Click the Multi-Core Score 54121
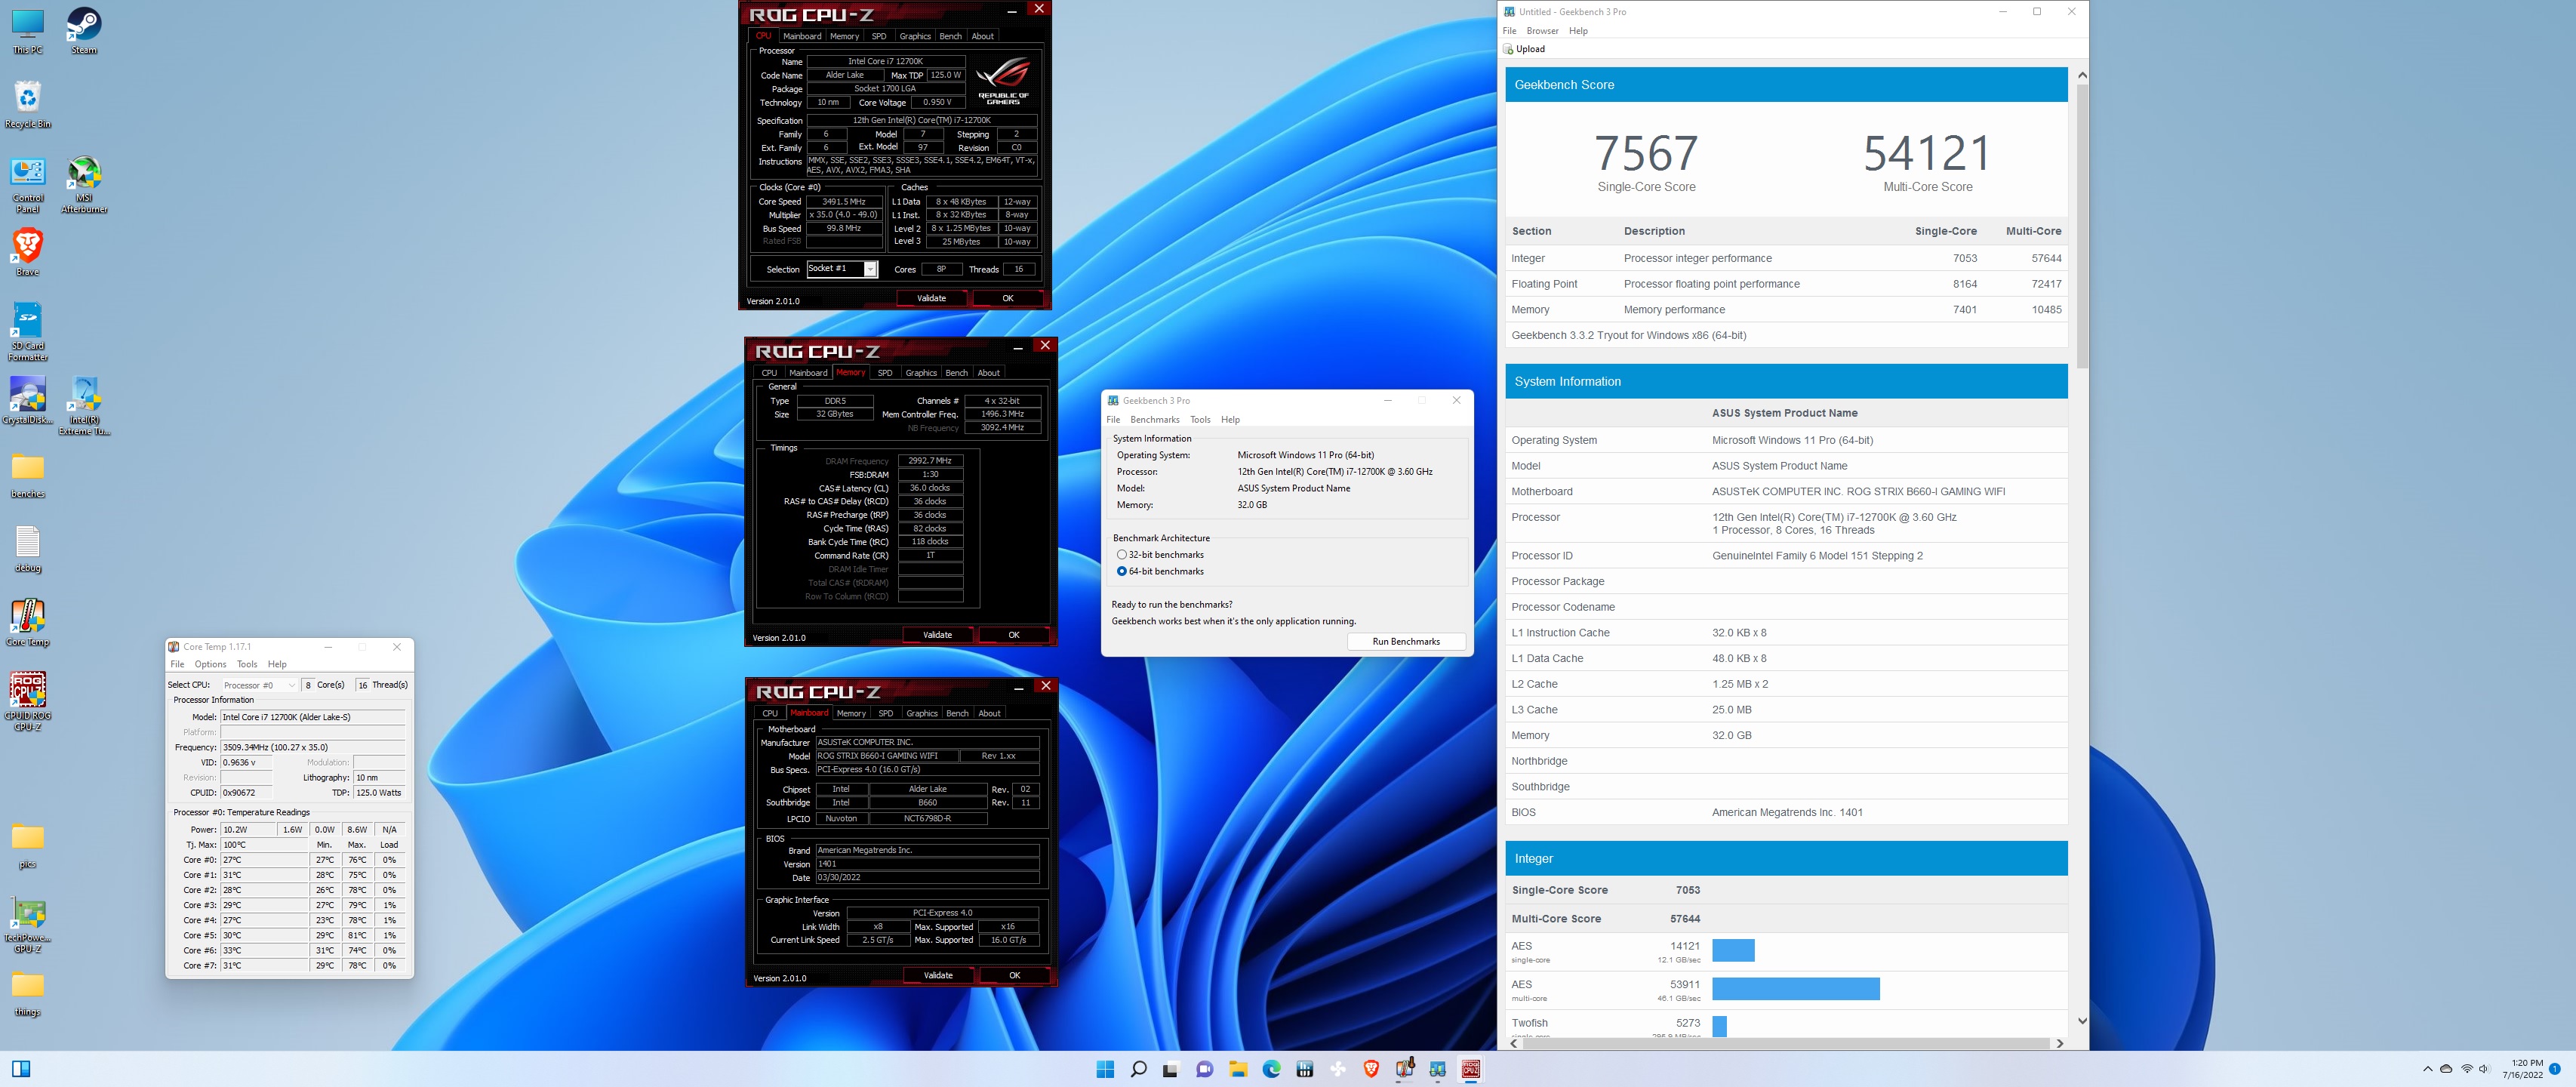Viewport: 2576px width, 1087px height. click(1927, 153)
